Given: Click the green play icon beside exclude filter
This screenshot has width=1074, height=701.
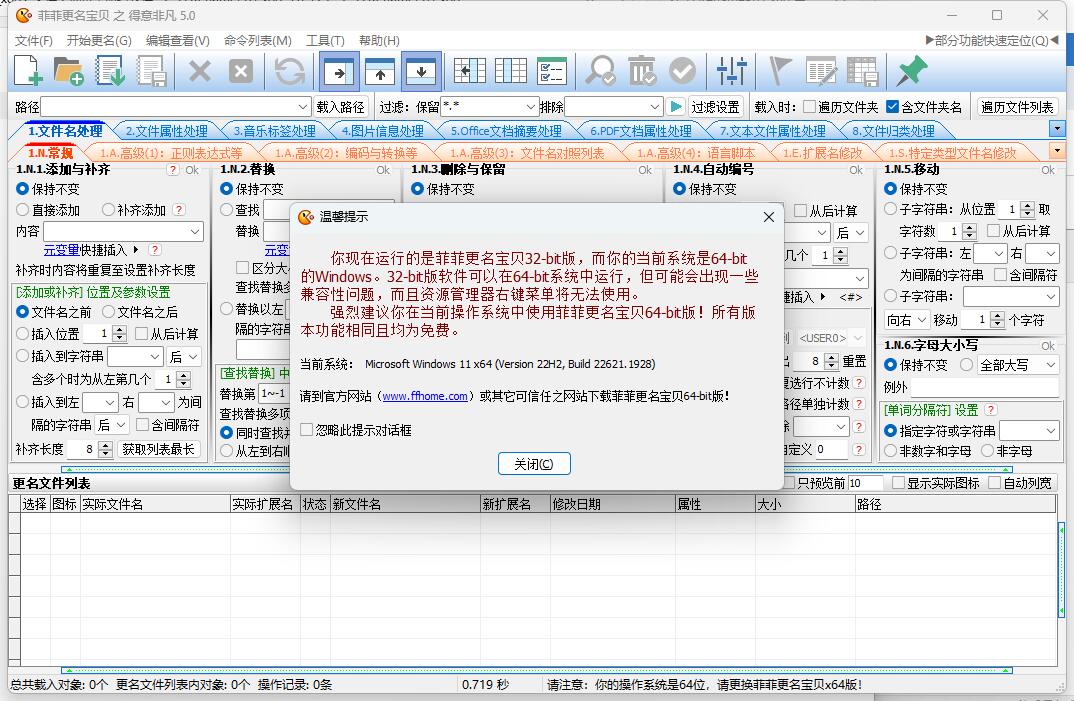Looking at the screenshot, I should tap(676, 107).
